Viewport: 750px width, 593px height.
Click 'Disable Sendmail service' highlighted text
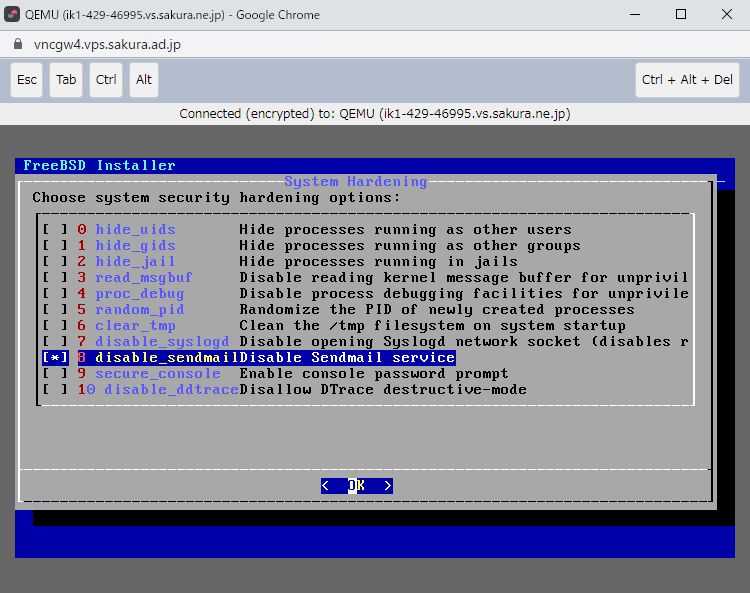point(347,358)
